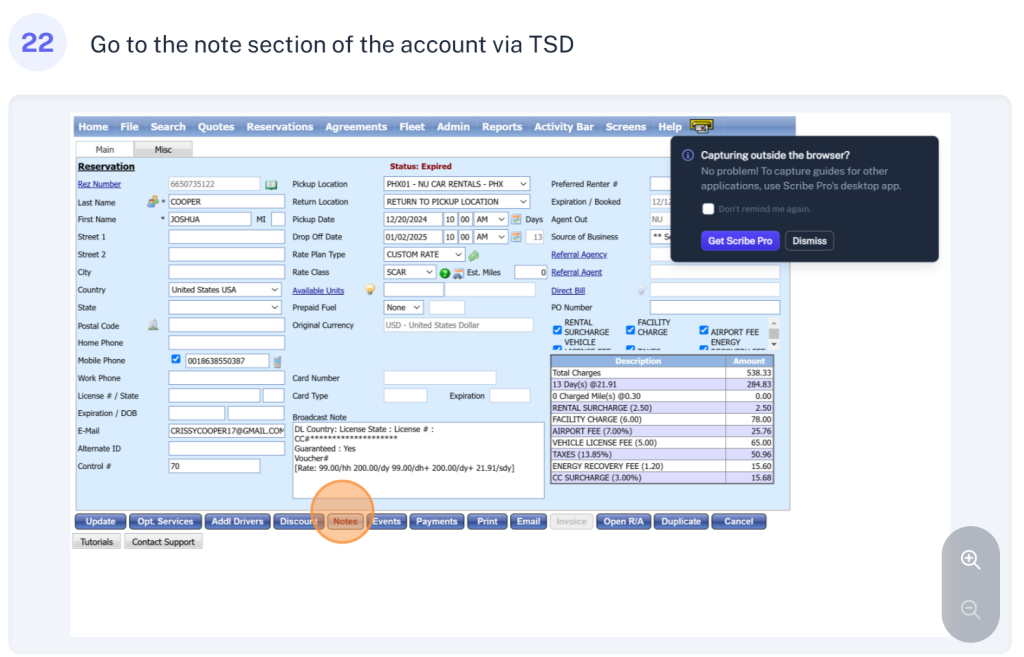Click the book icon next to Rez Number
This screenshot has width=1024, height=657.
pos(270,184)
